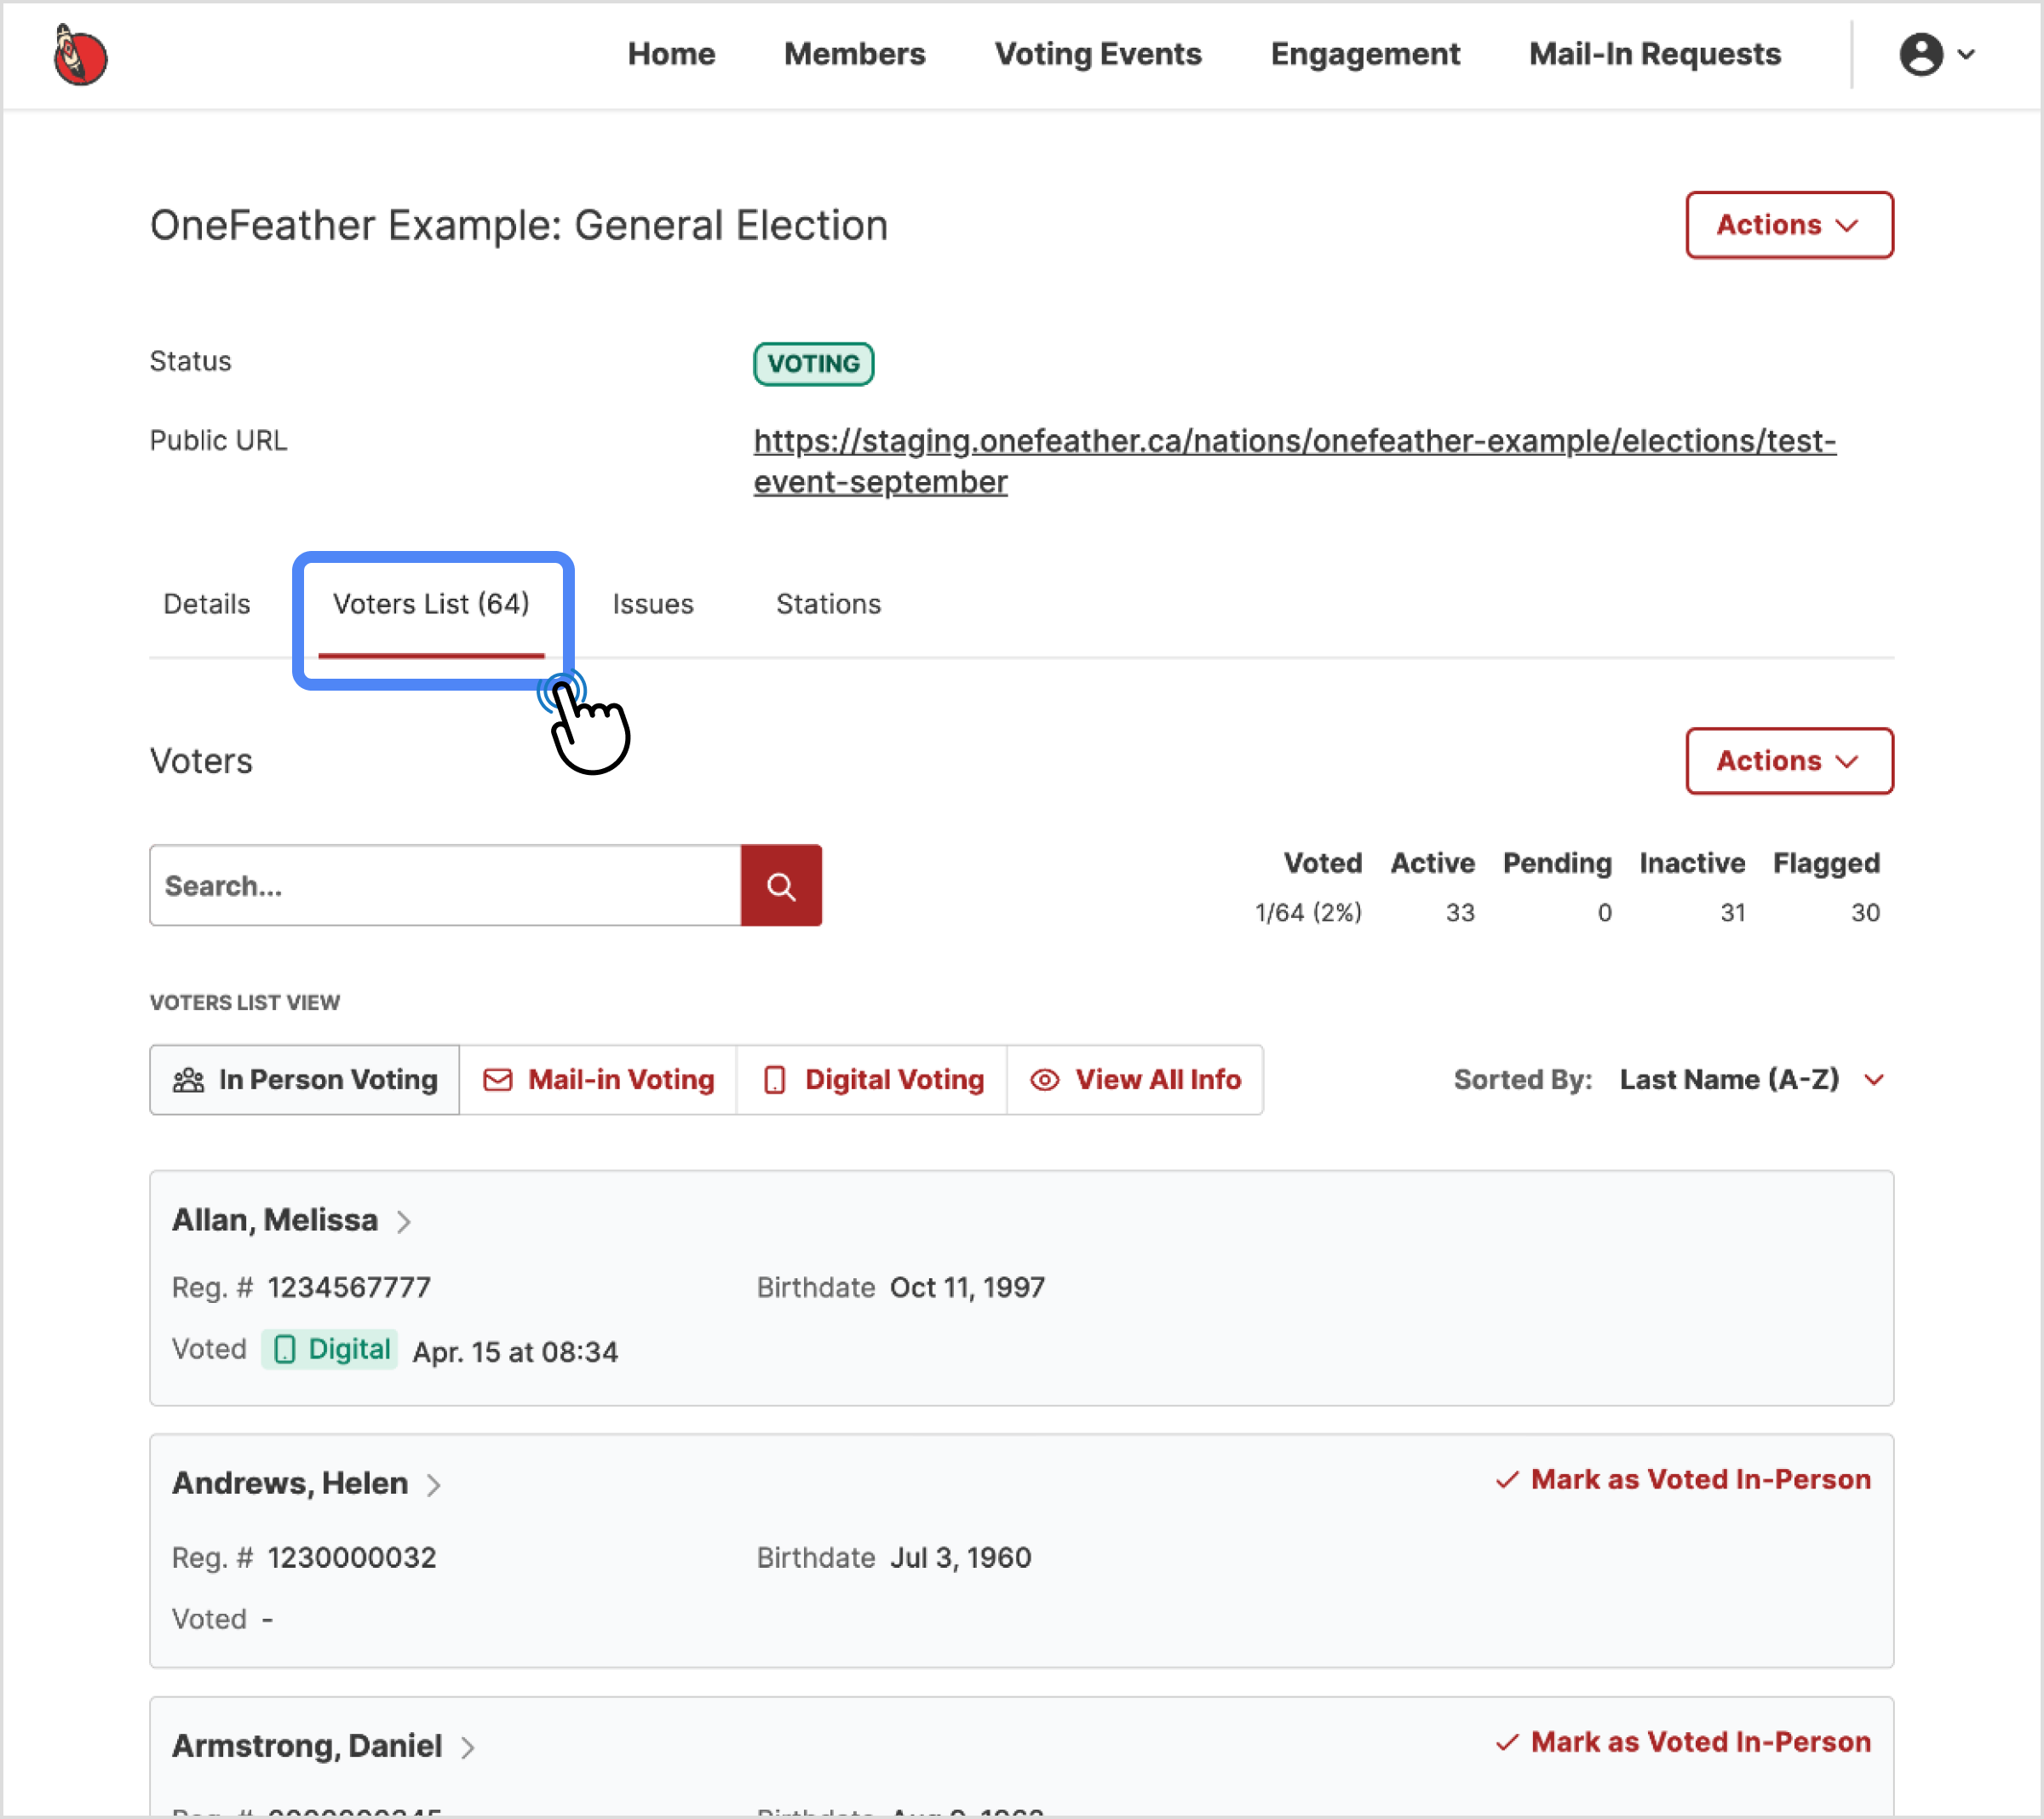2044x1819 pixels.
Task: Click checkmark icon in Helen Andrews row
Action: coord(1507,1480)
